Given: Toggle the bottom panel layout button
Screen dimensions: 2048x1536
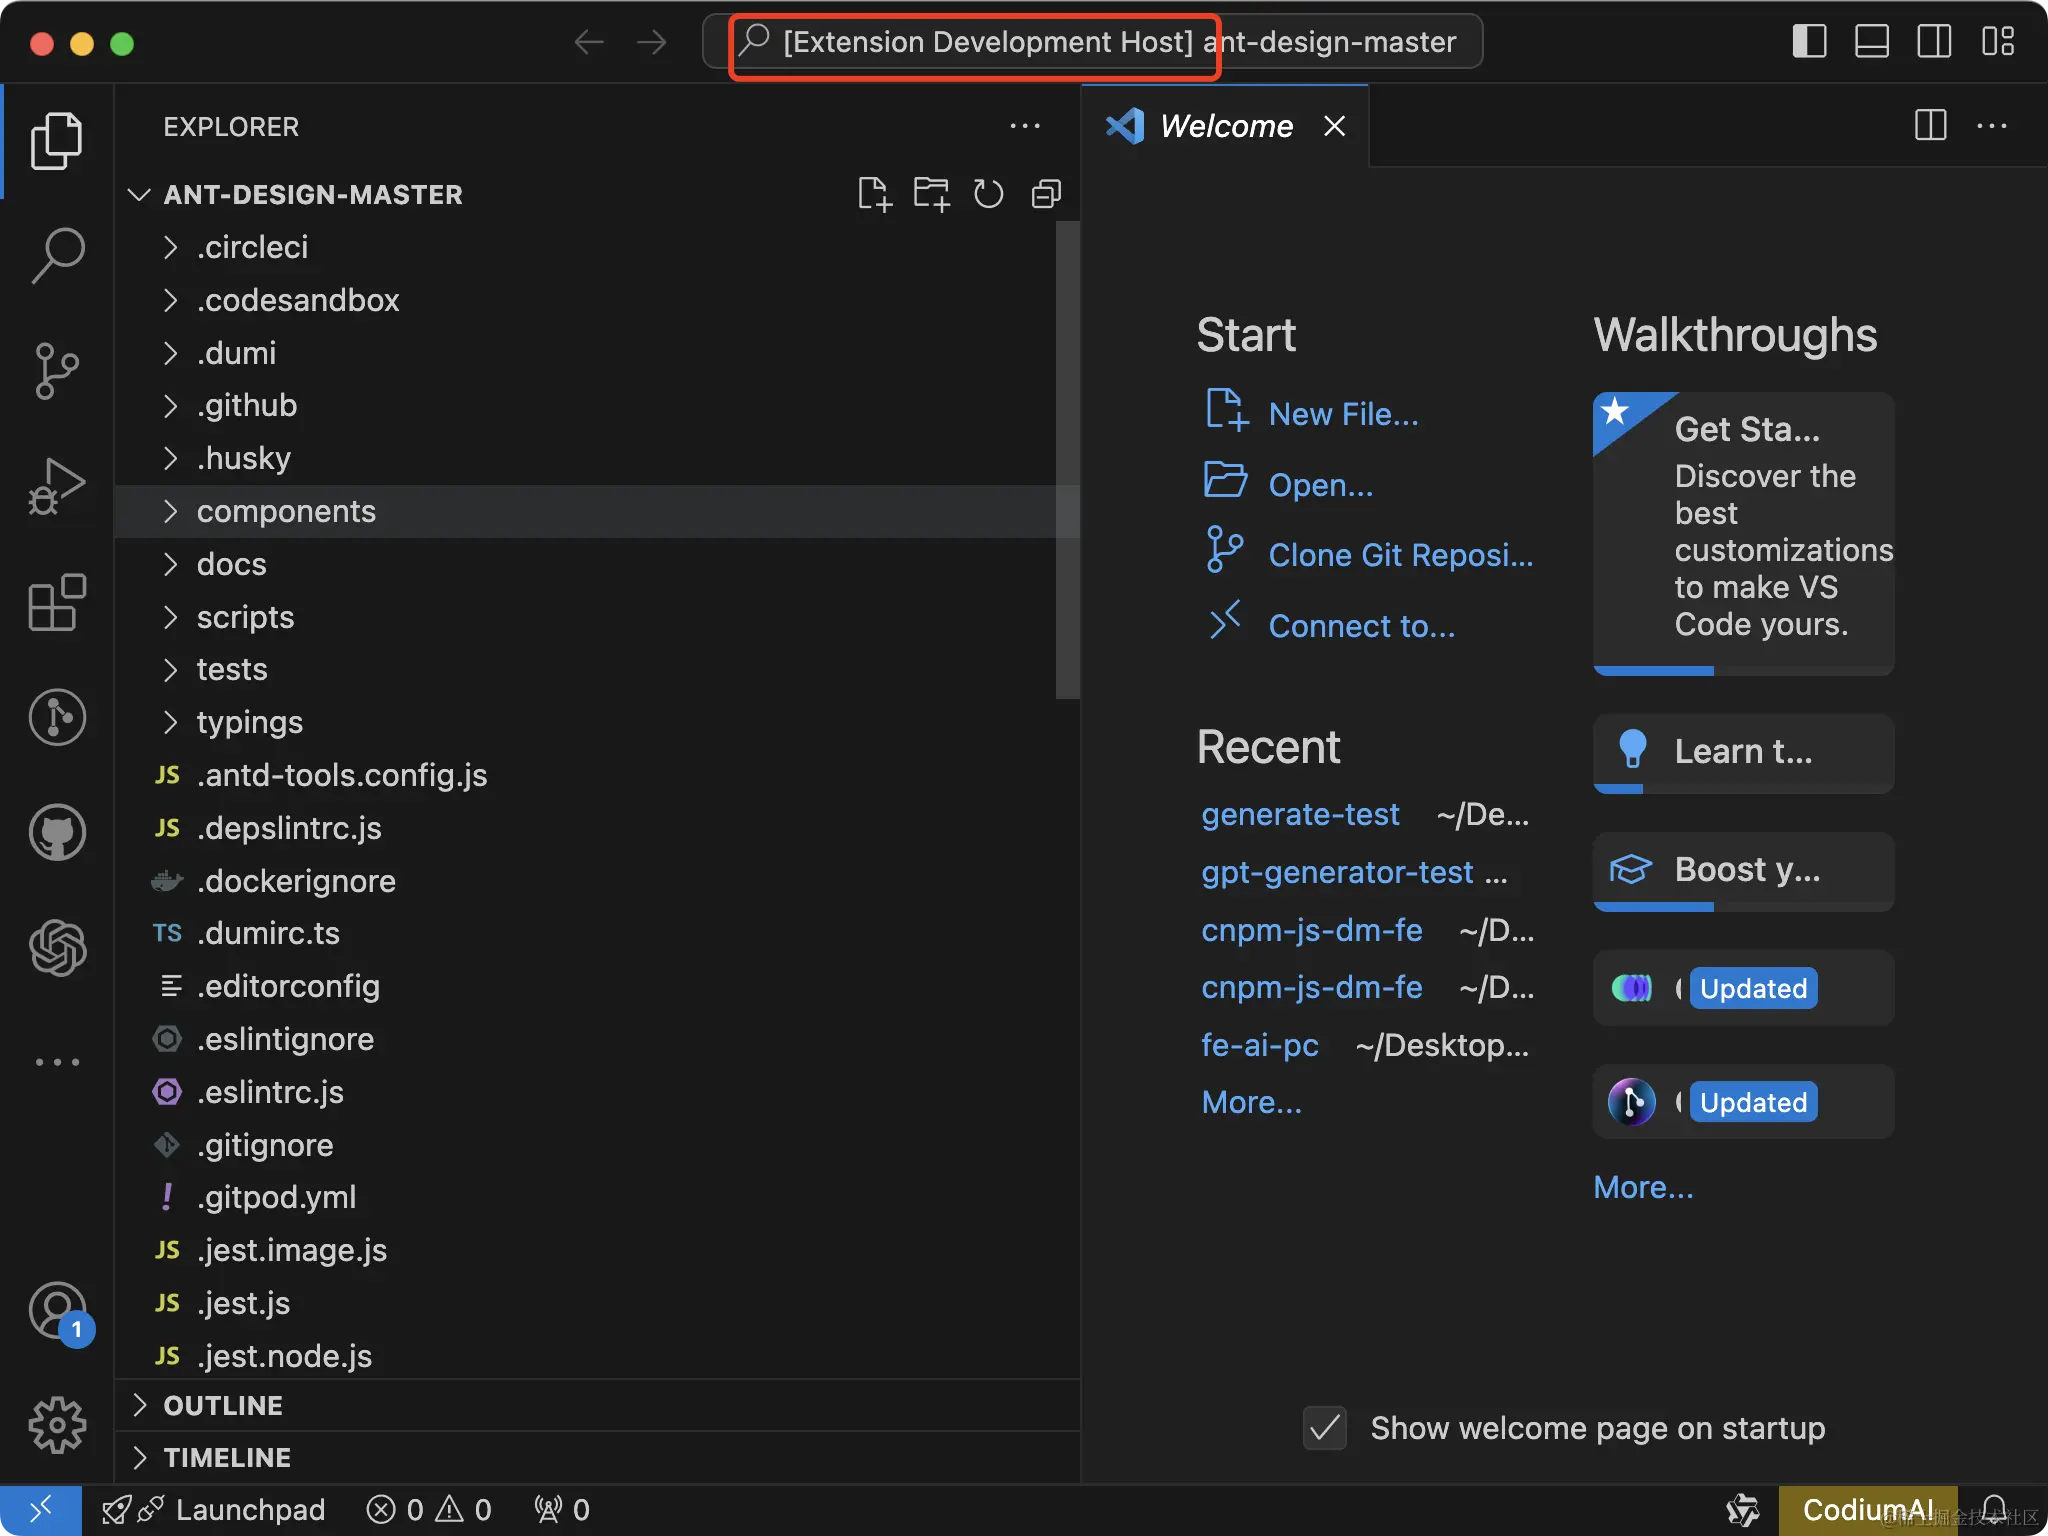Looking at the screenshot, I should [1871, 42].
